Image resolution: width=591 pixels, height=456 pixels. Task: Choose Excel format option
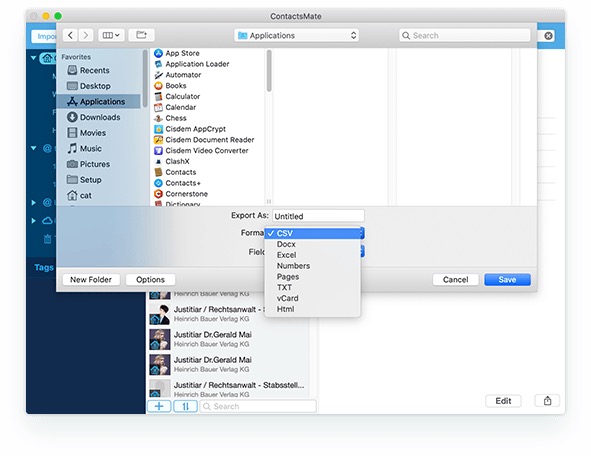[x=313, y=255]
